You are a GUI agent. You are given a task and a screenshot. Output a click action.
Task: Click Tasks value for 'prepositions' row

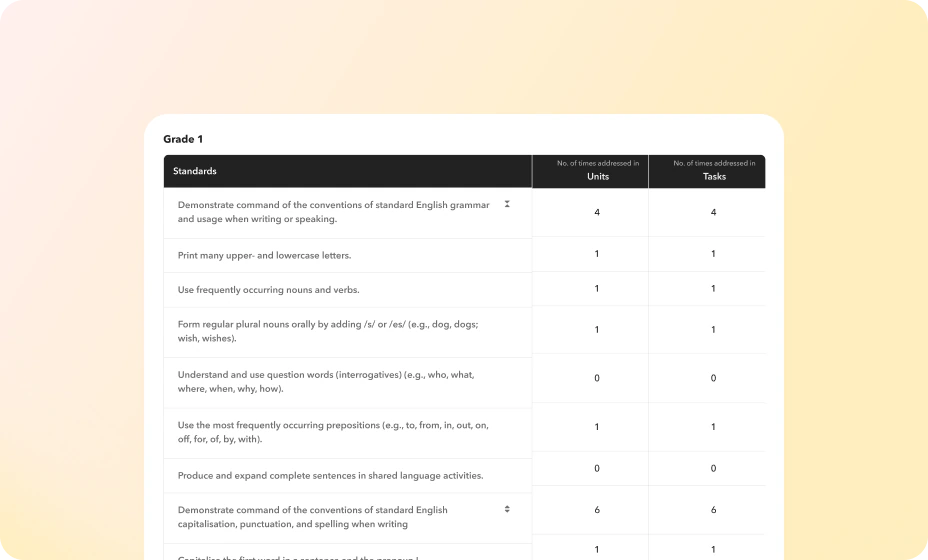pyautogui.click(x=713, y=427)
